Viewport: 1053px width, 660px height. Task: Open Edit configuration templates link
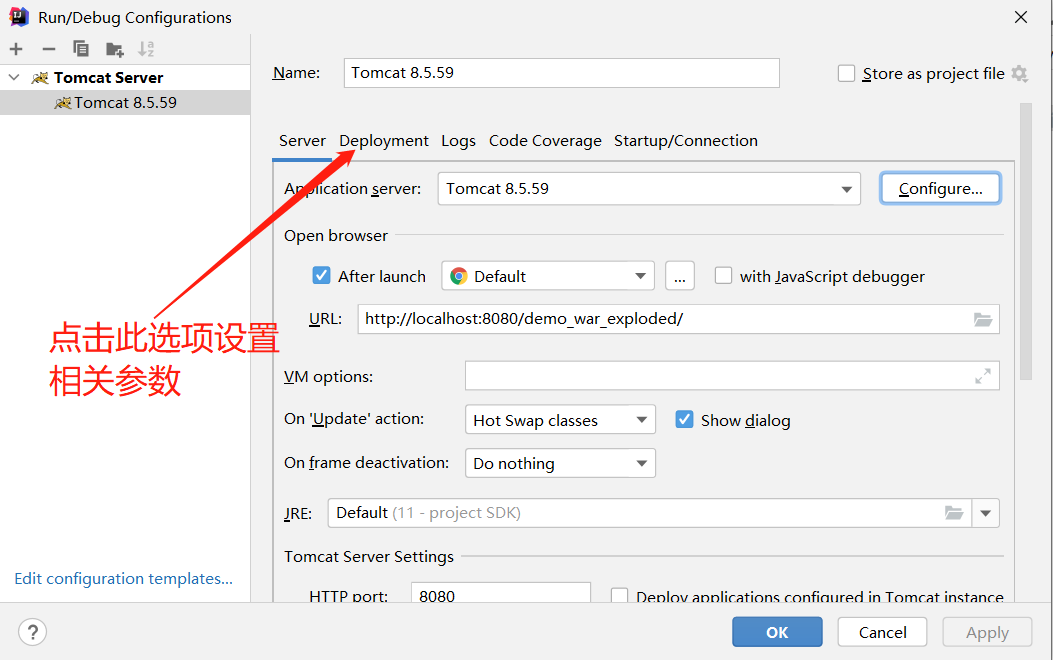click(124, 579)
